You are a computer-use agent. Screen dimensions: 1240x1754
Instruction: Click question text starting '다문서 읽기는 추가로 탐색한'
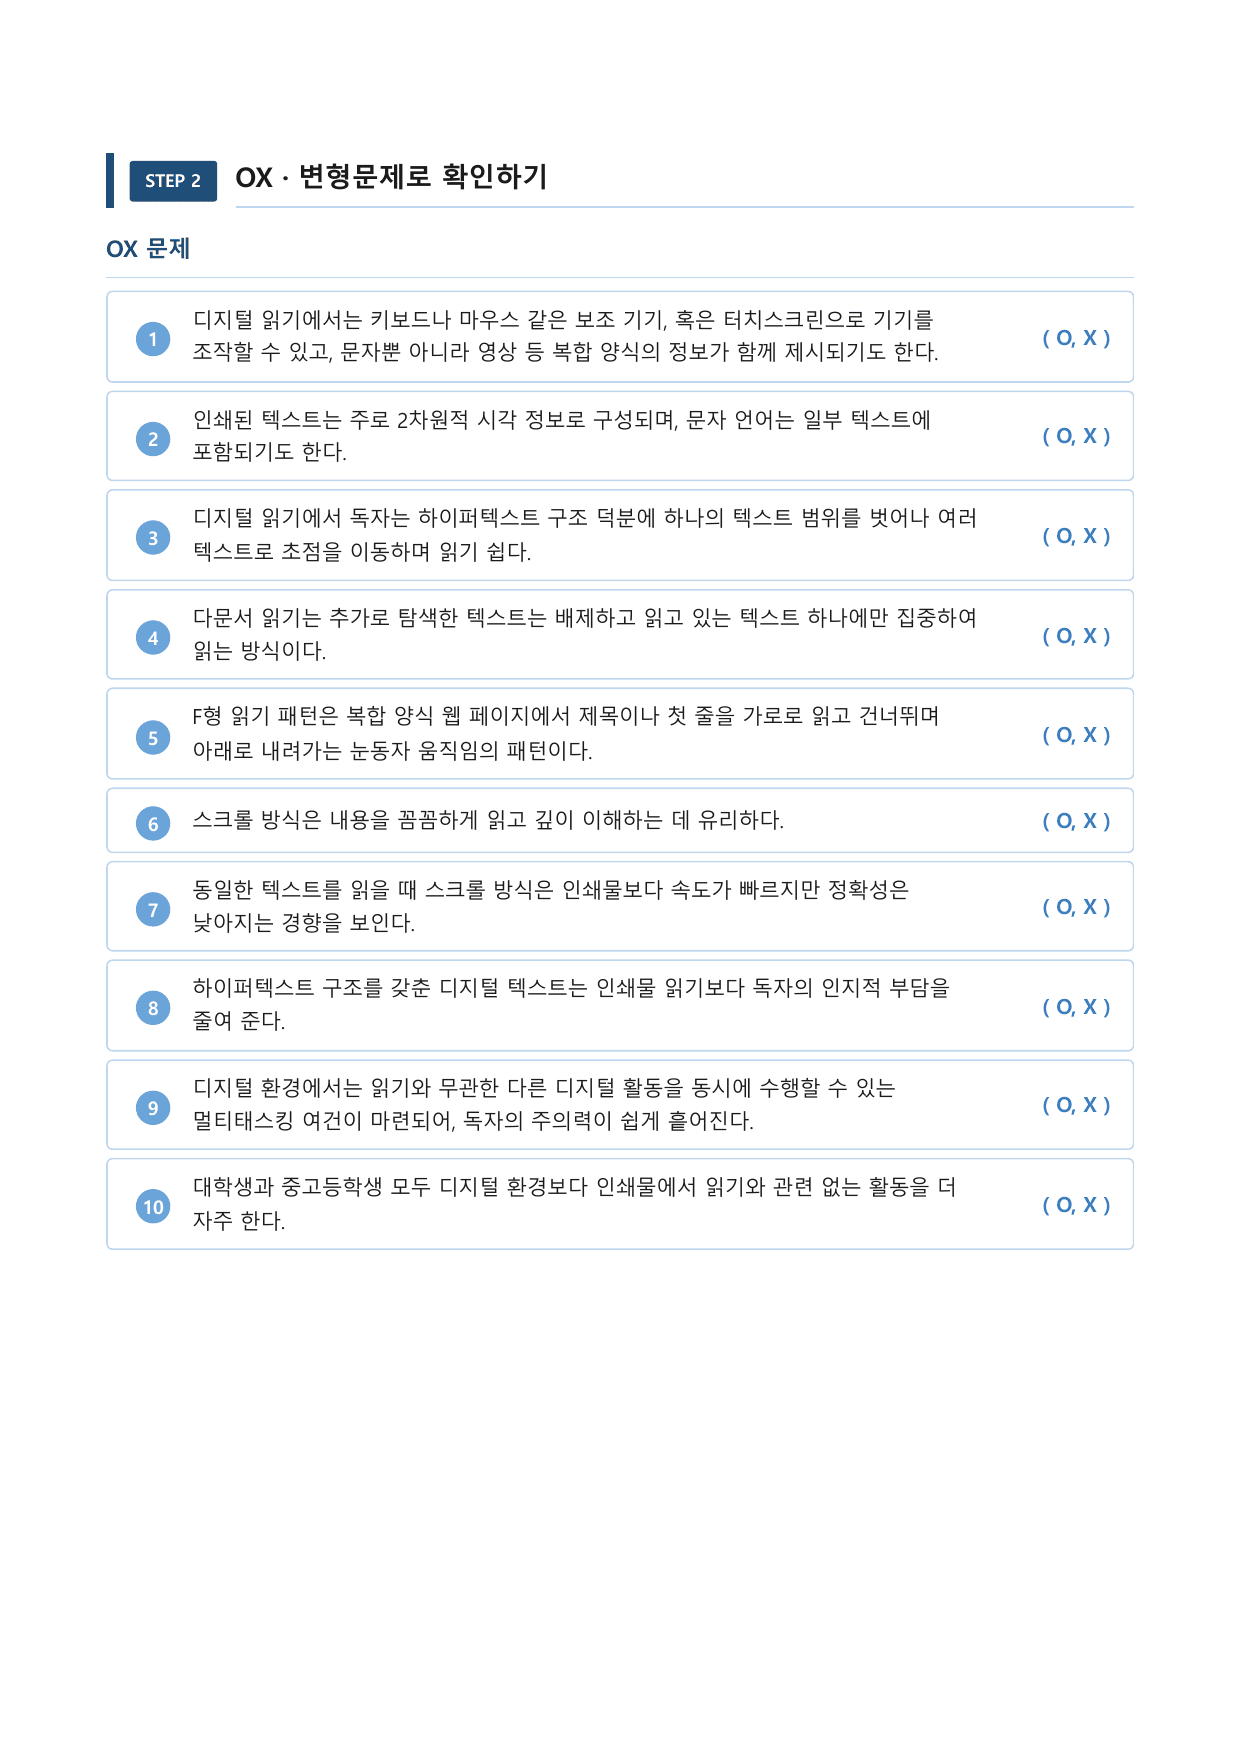585,634
